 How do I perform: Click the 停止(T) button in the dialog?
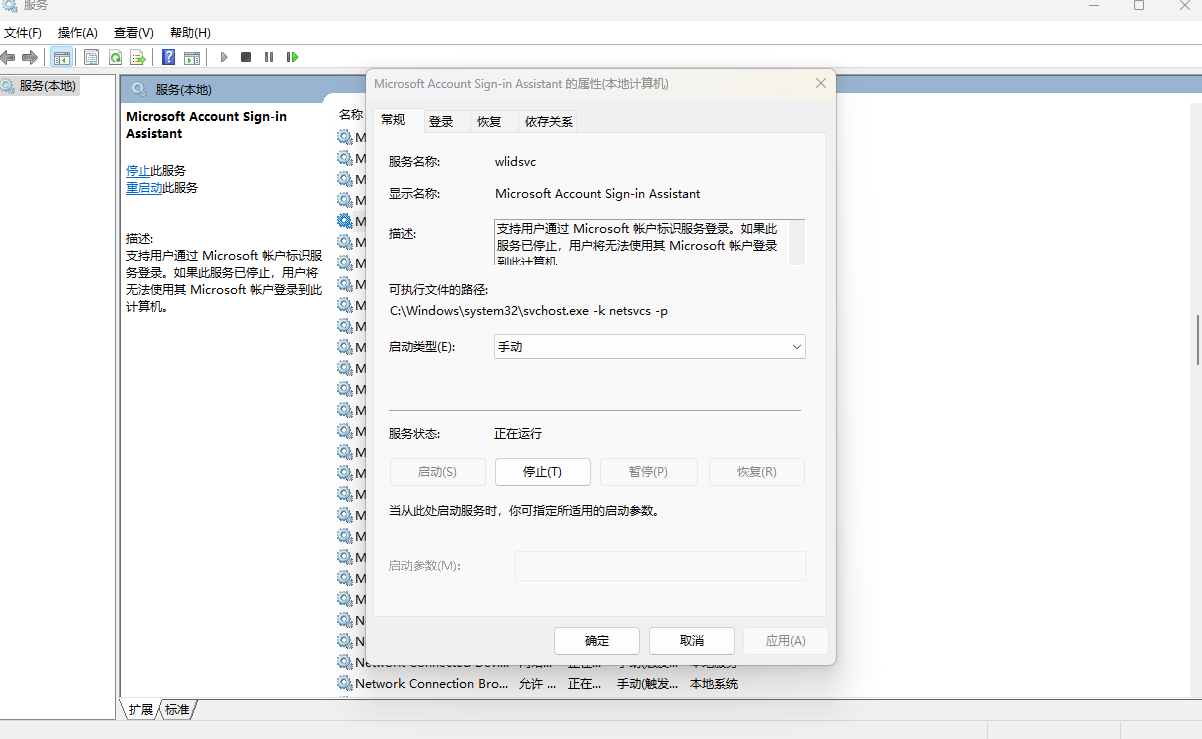(x=543, y=472)
